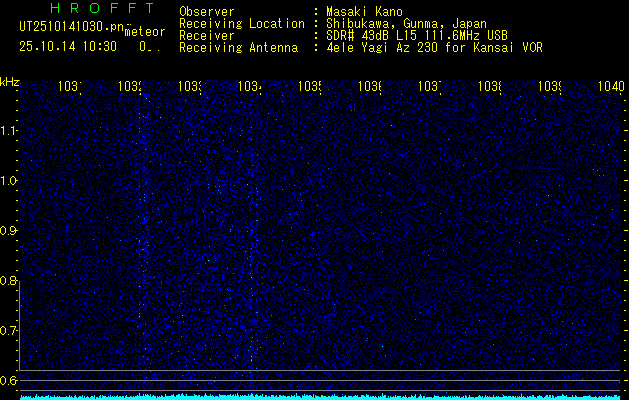Viewport: 629px width, 400px height.
Task: Select antenna text 4ele Yagi Az 230 for Kansai VOR
Action: point(434,48)
